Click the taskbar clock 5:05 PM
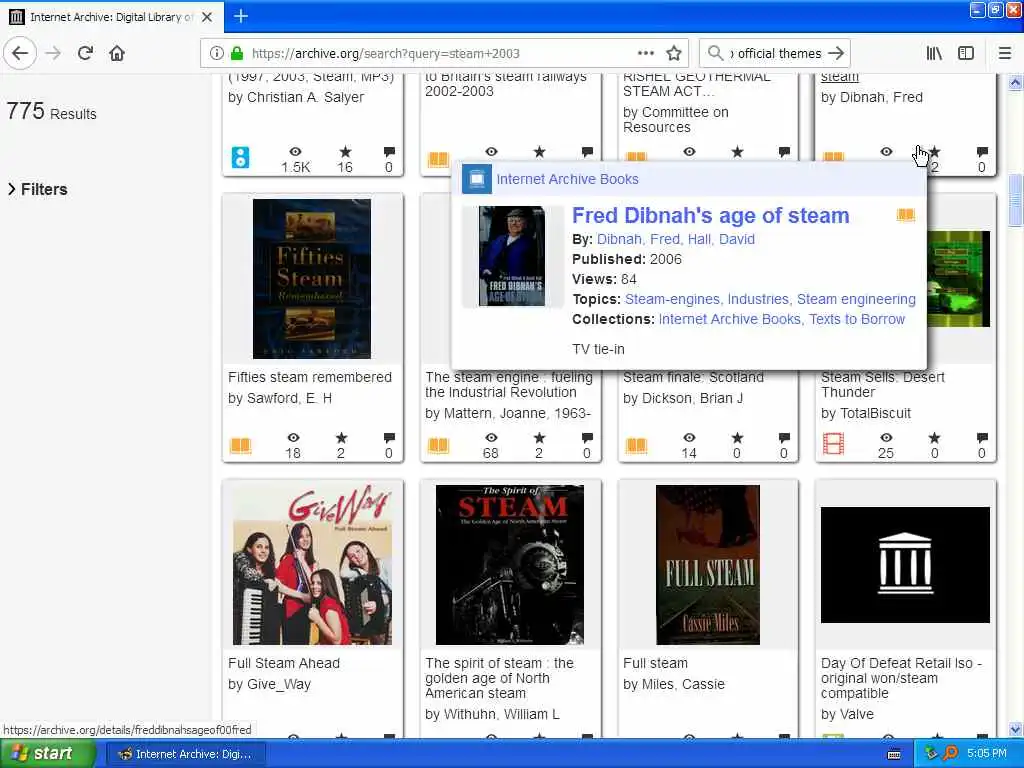1024x768 pixels. click(x=986, y=754)
